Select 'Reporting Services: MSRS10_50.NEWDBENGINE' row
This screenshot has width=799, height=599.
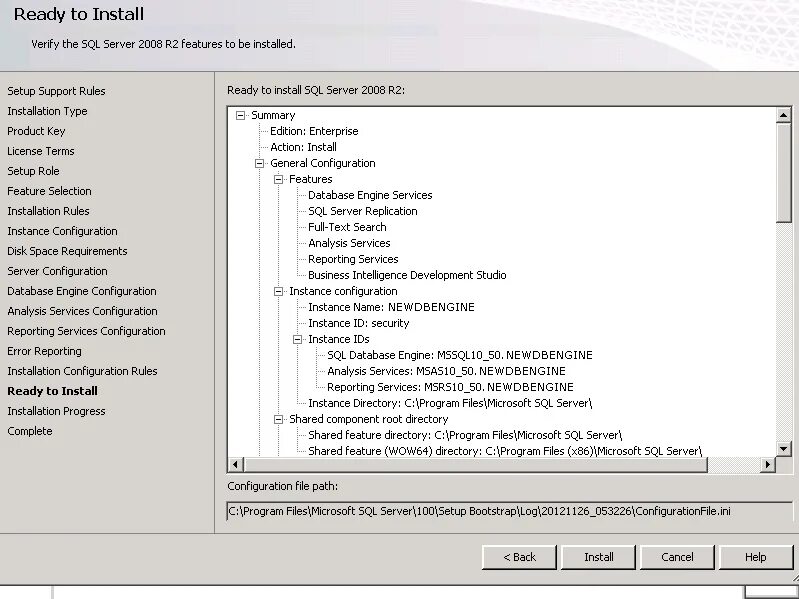coord(450,387)
